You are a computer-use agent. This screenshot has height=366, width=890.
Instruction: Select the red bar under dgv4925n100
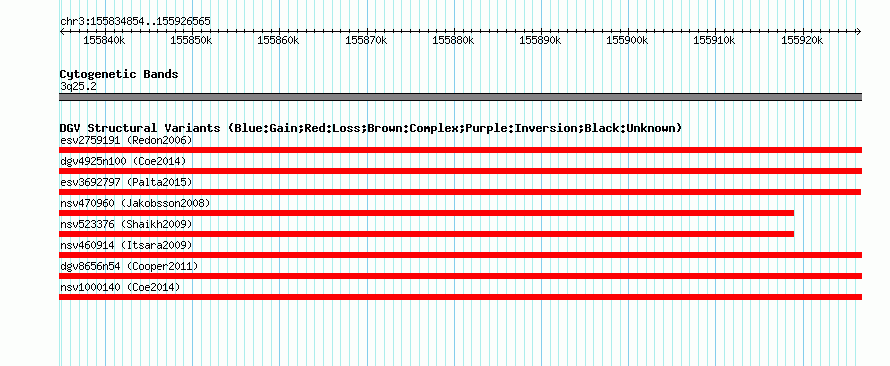tap(460, 171)
